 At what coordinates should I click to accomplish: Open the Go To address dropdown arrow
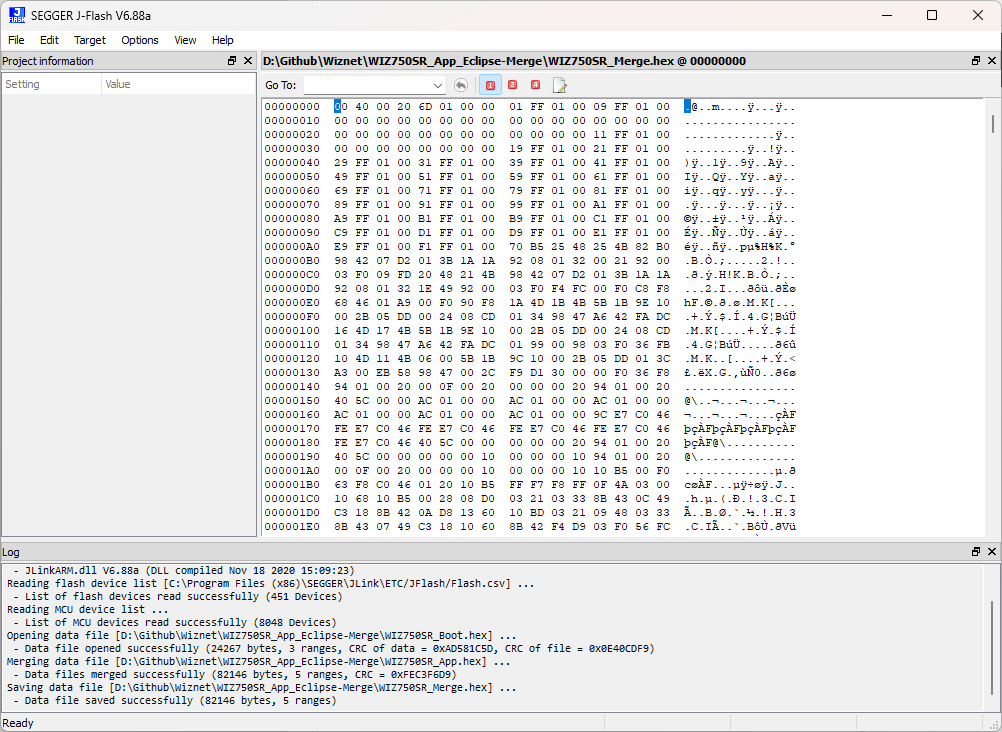point(438,85)
